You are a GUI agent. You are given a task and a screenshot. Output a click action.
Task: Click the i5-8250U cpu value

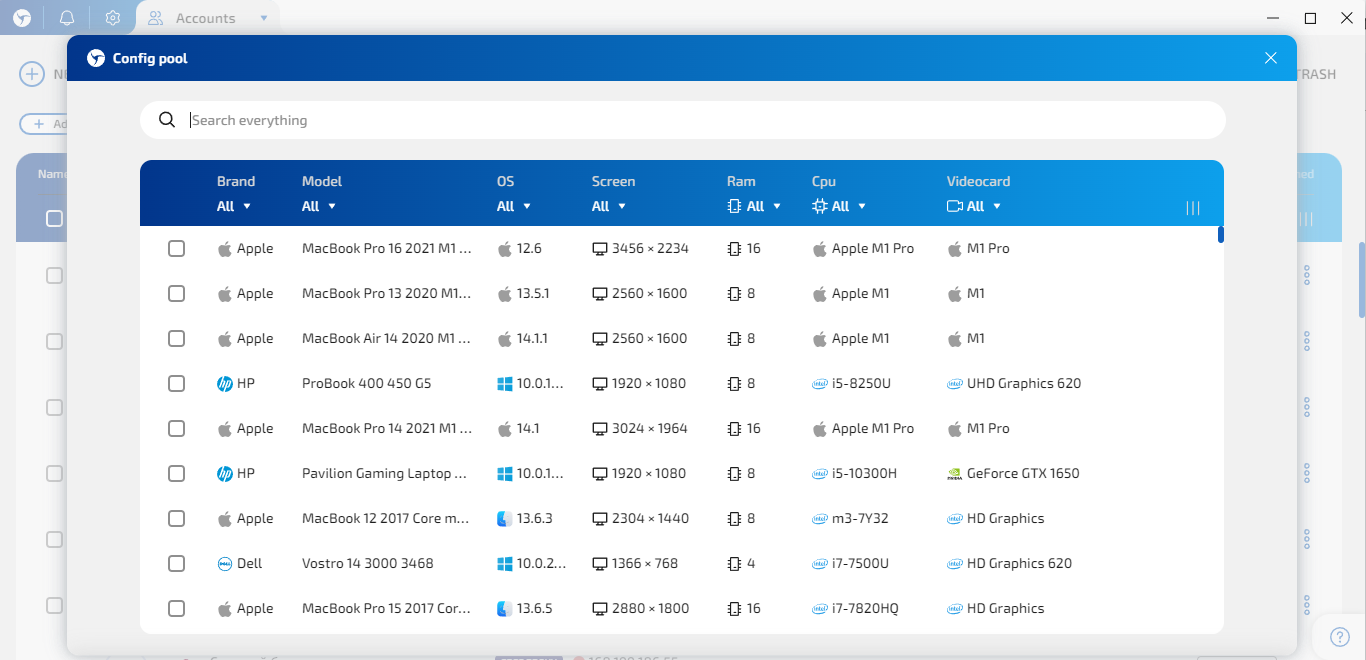pos(862,383)
